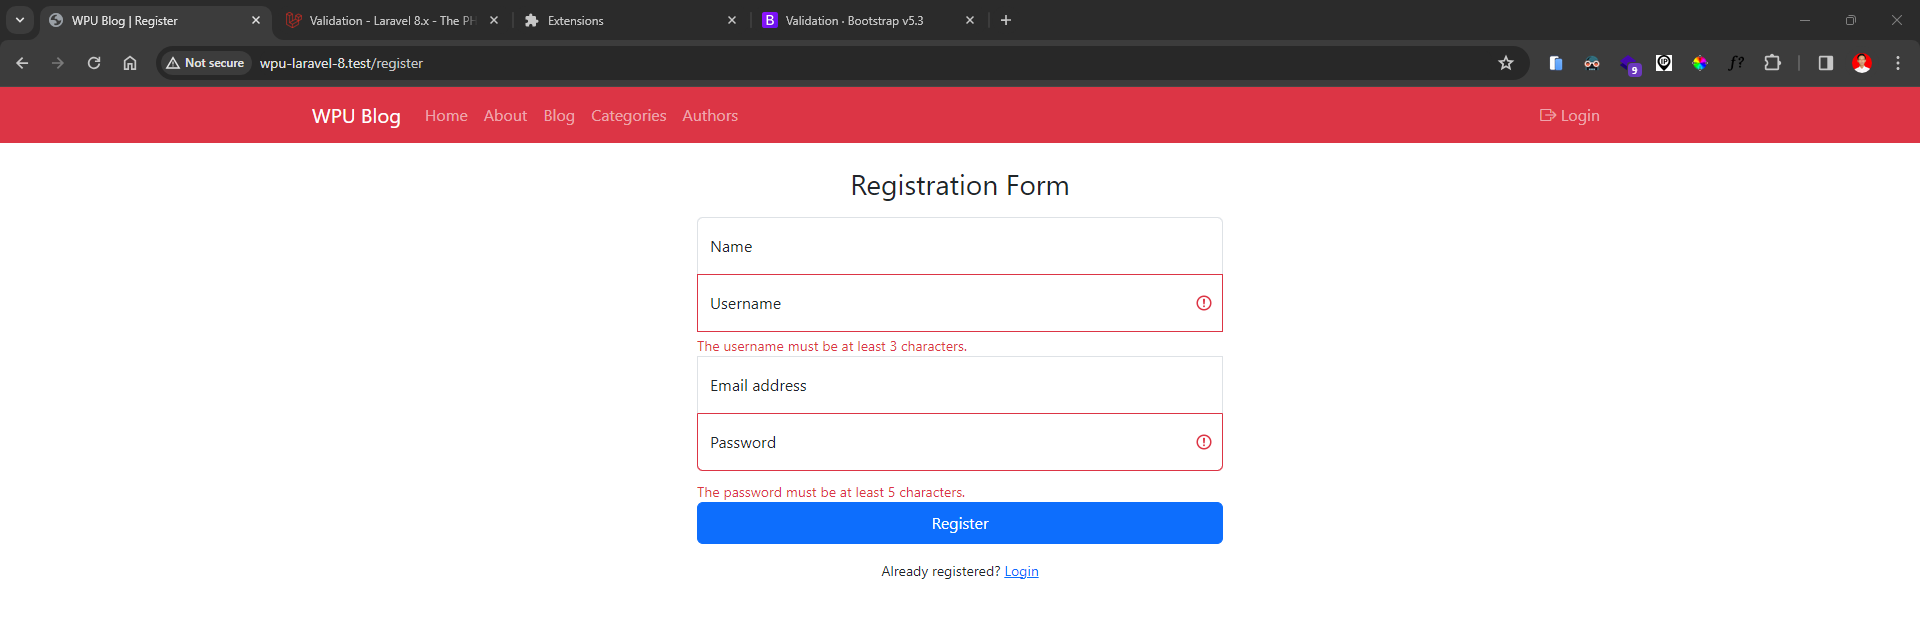1920x625 pixels.
Task: Focus the Name input field
Action: point(960,246)
